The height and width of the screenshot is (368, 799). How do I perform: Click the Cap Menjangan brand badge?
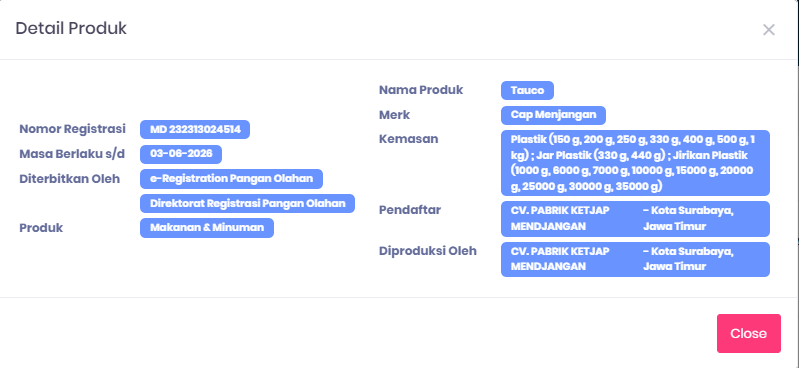coord(553,115)
